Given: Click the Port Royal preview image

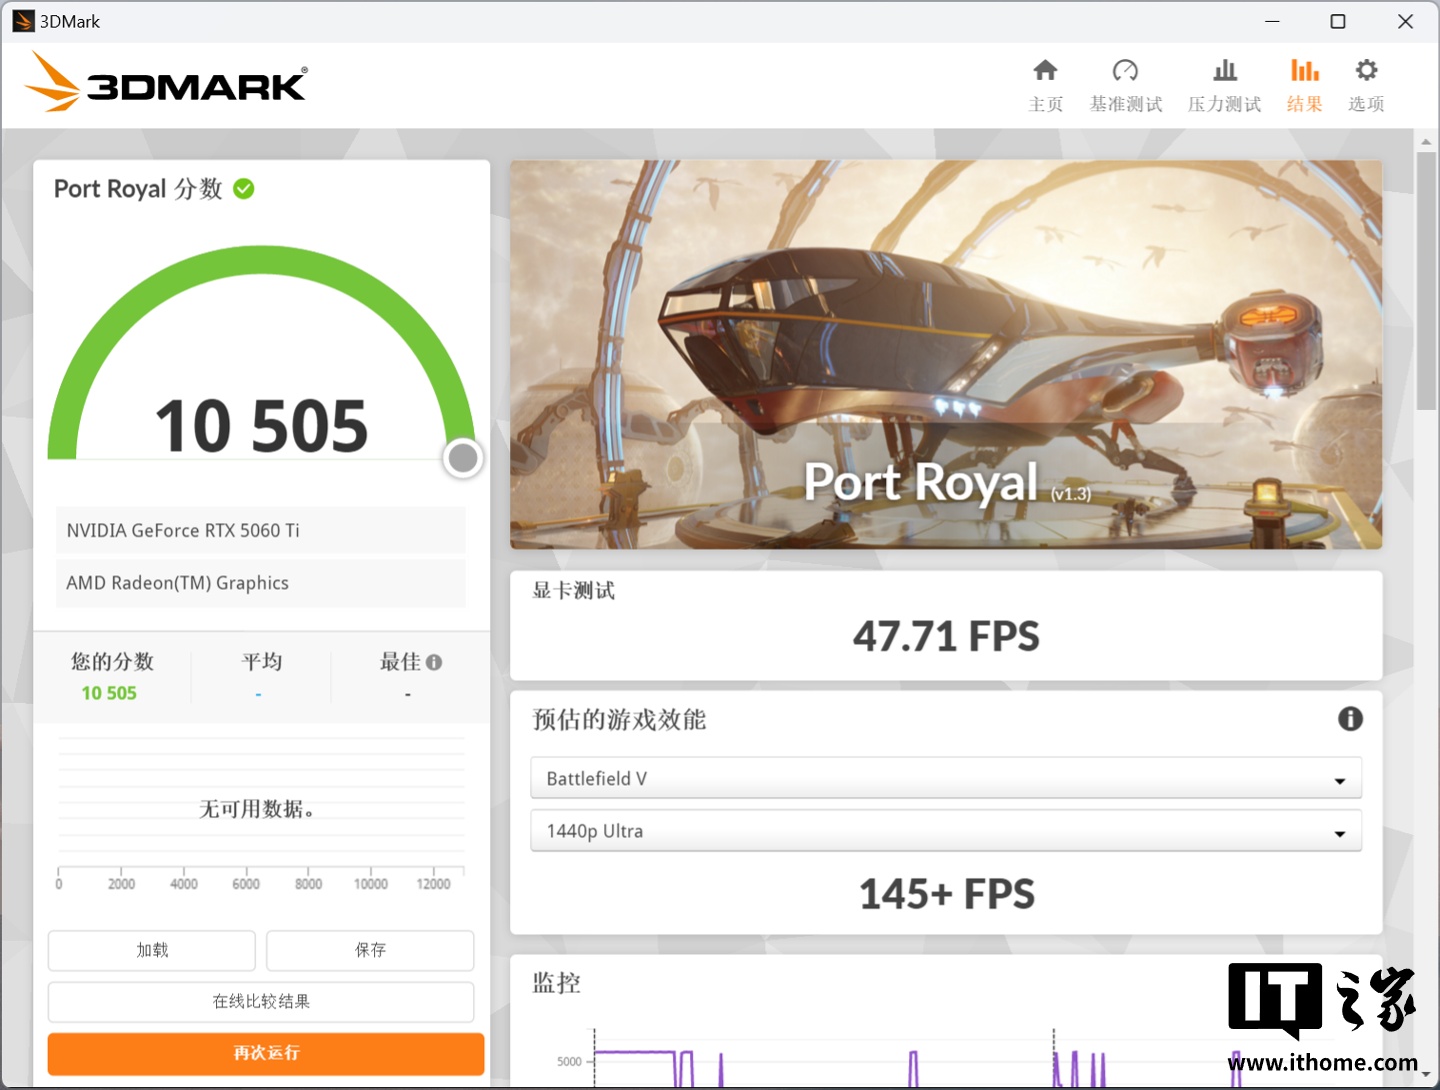Looking at the screenshot, I should point(945,355).
